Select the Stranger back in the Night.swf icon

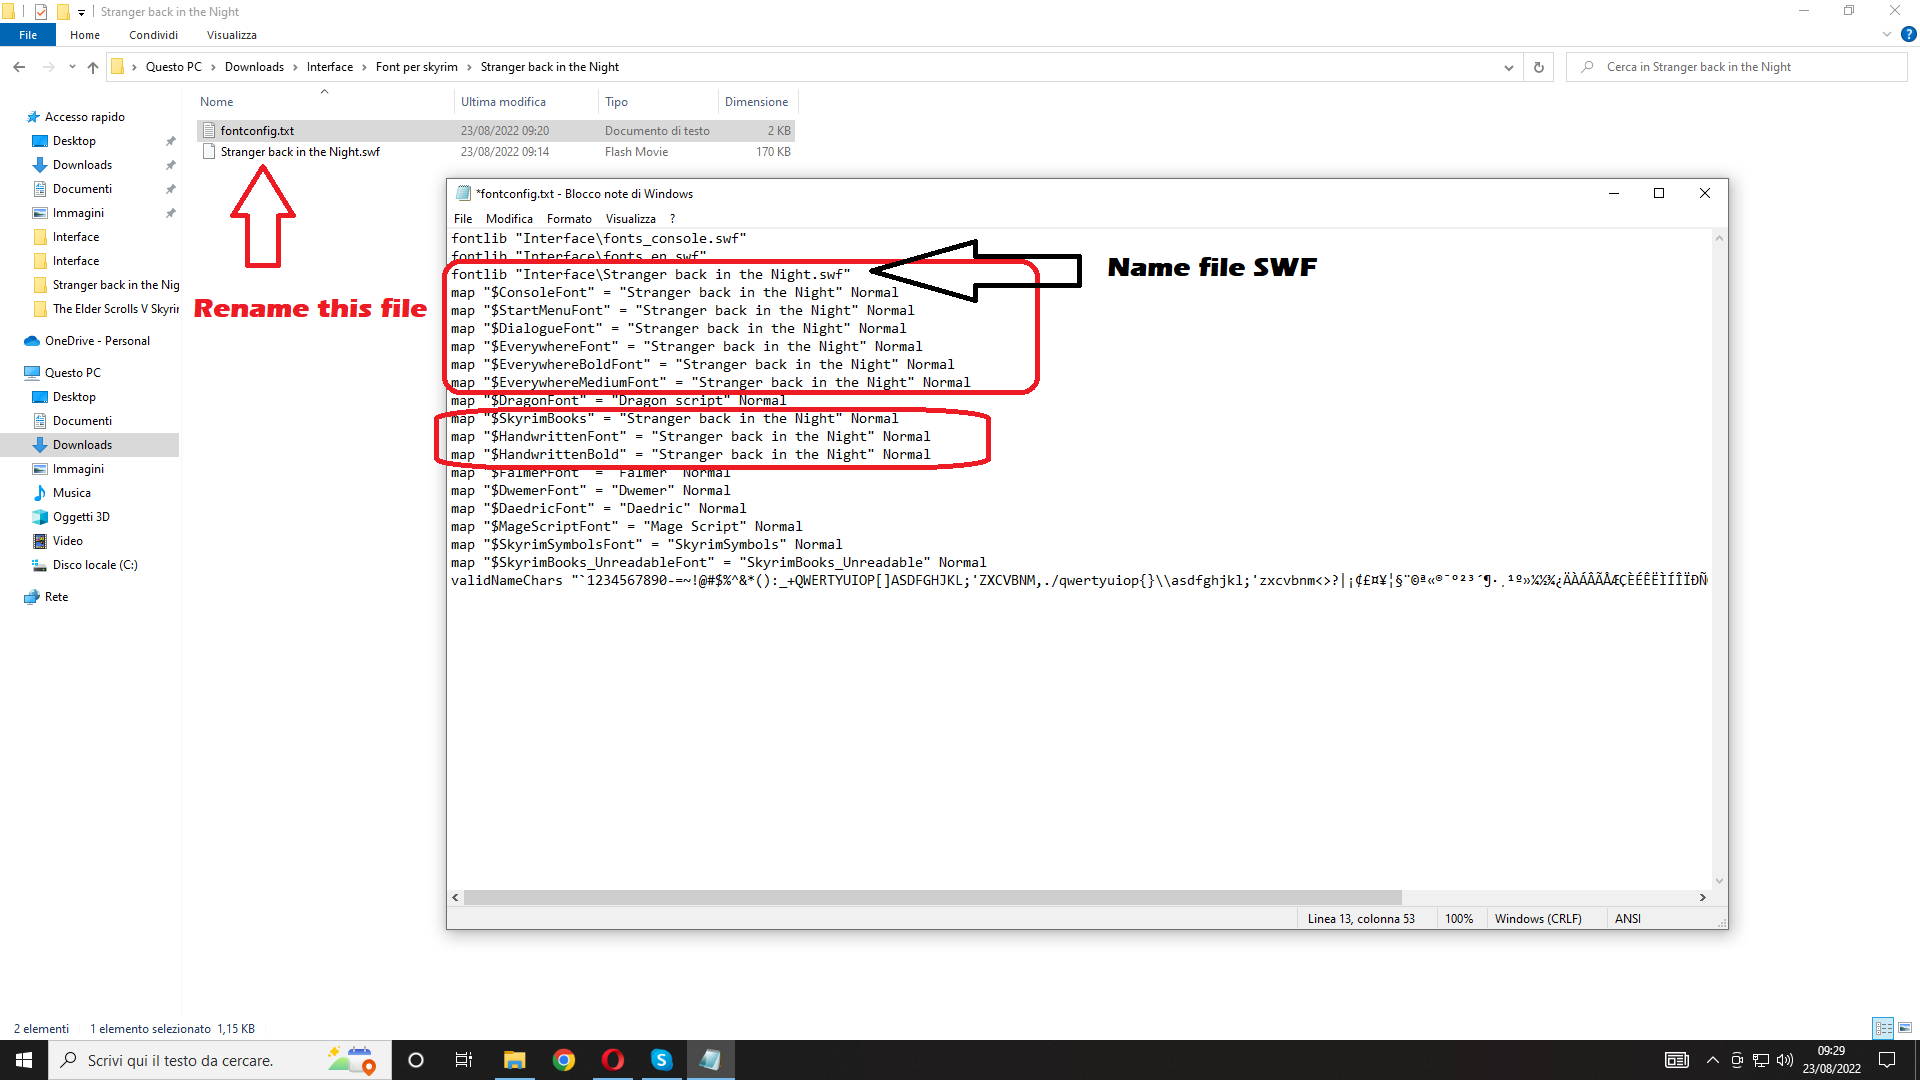(x=209, y=152)
